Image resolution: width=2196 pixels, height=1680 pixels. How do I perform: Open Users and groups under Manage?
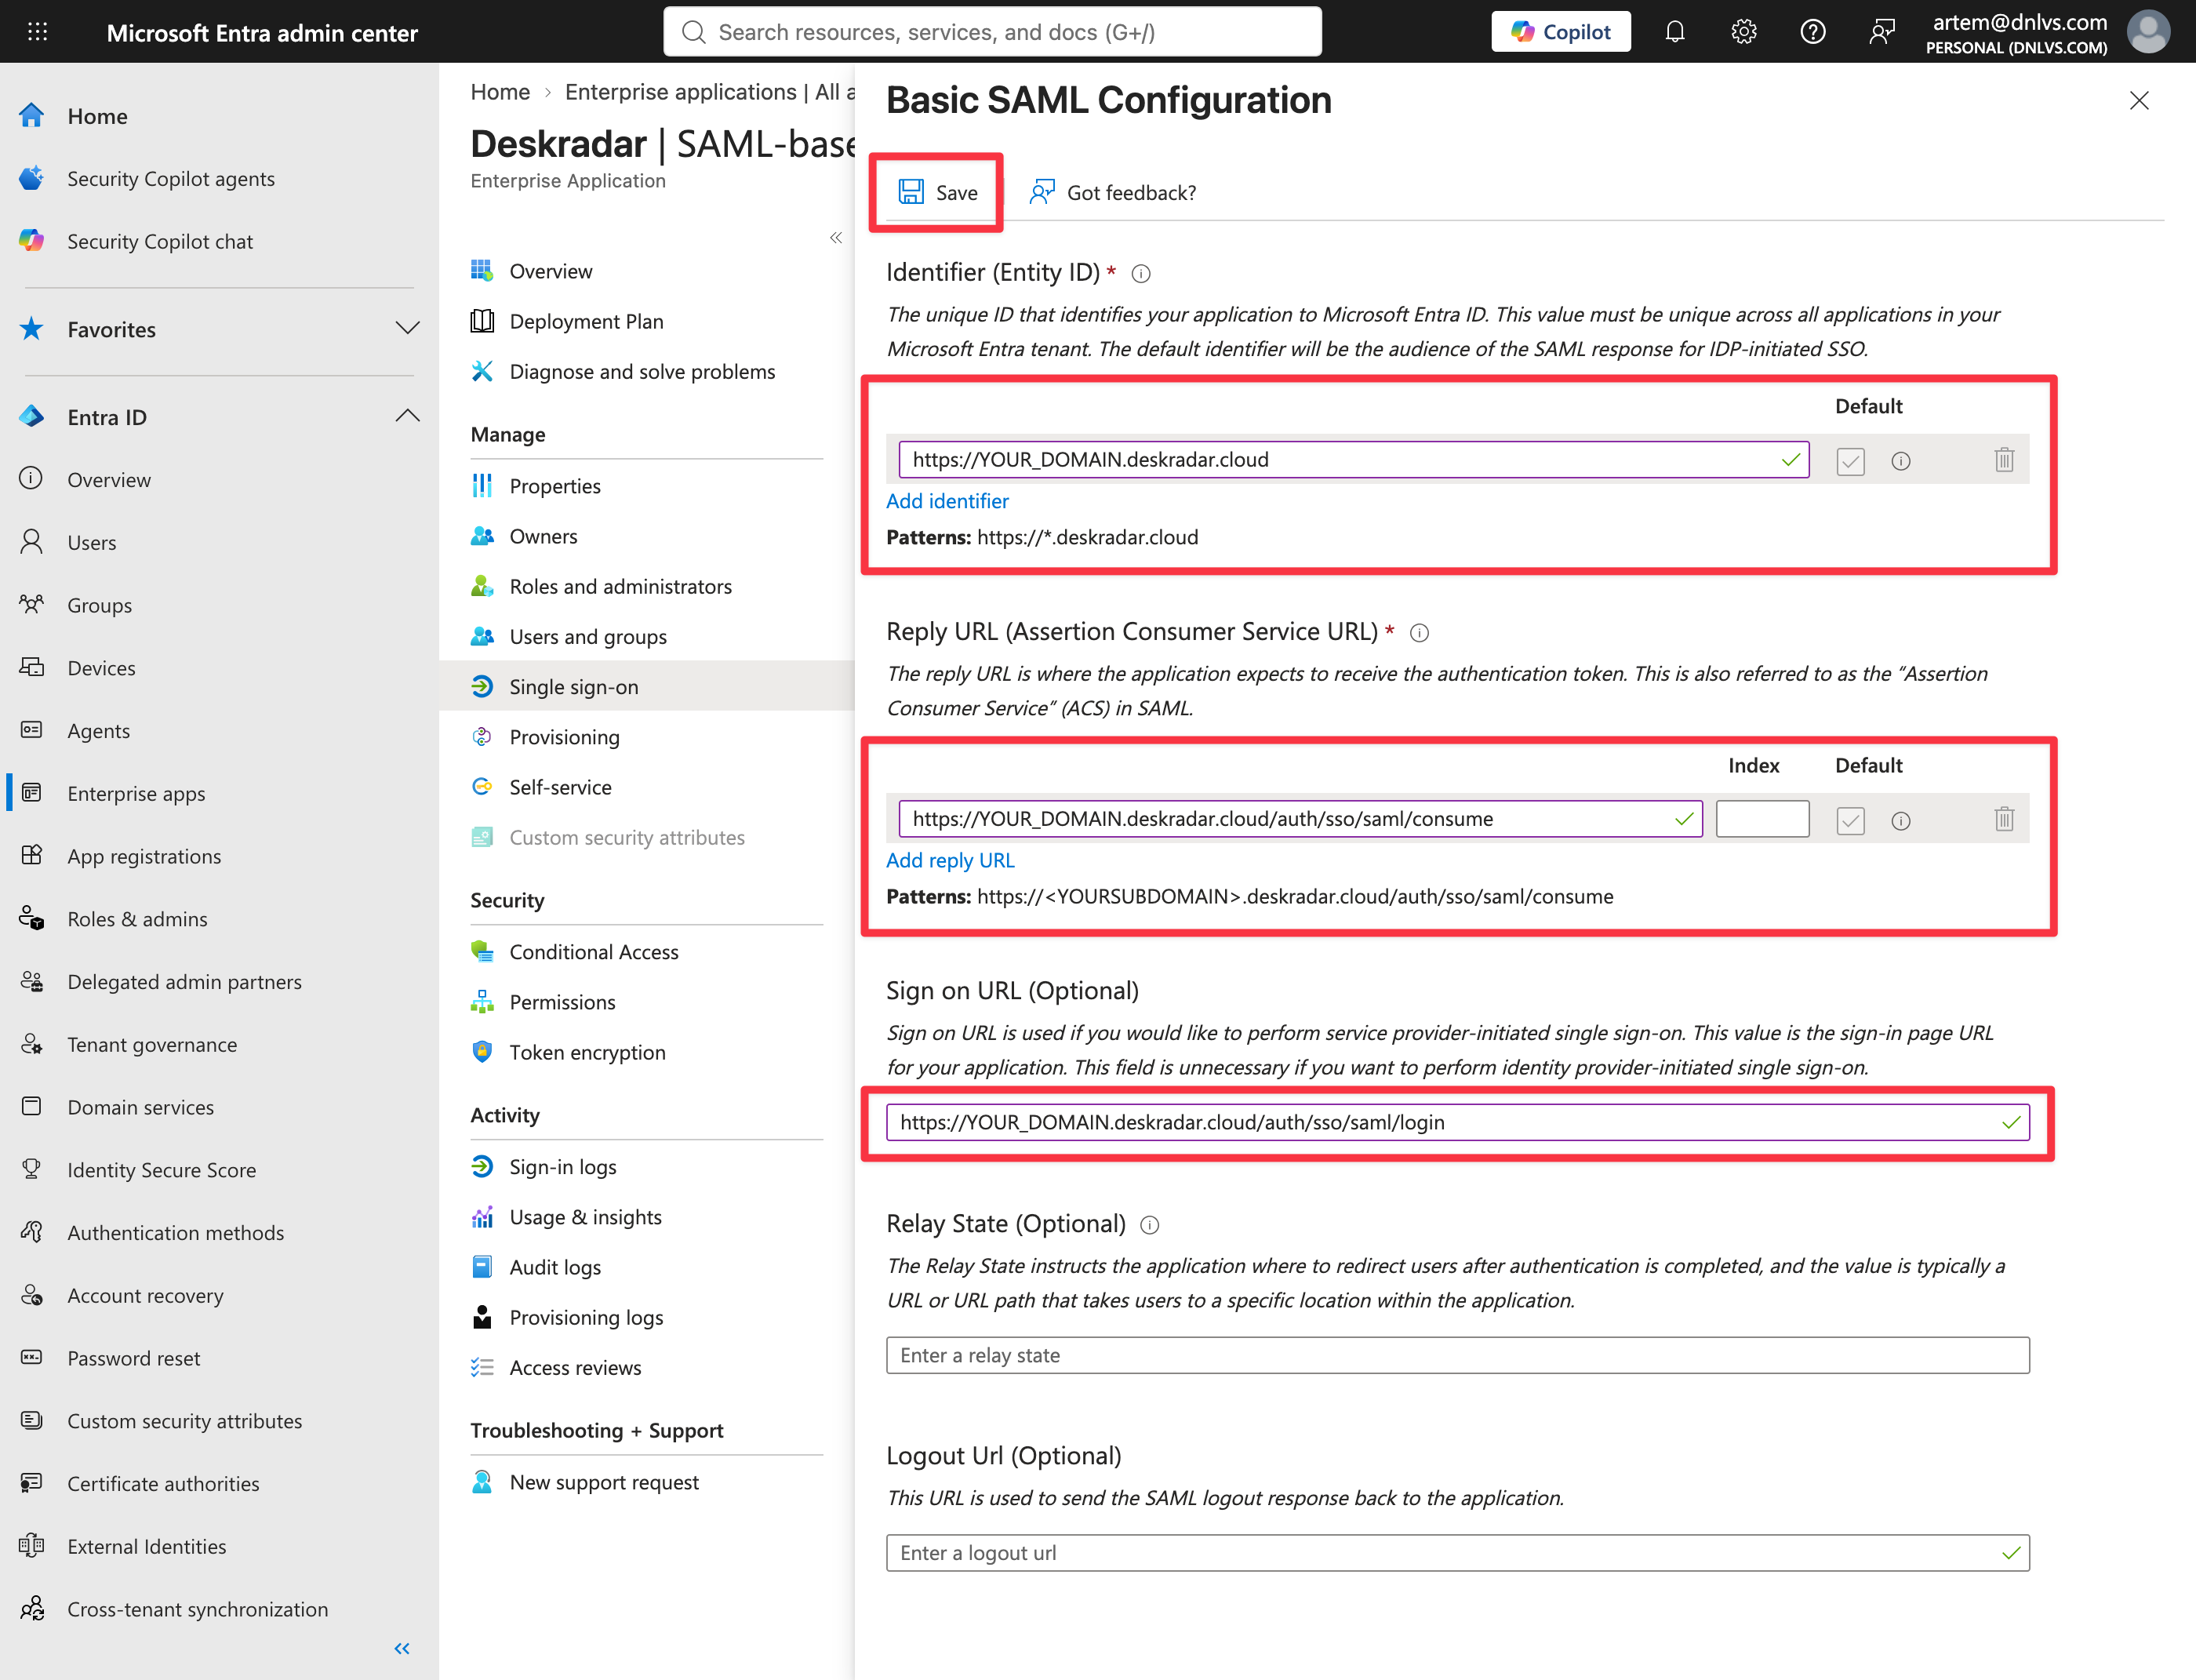pyautogui.click(x=588, y=637)
